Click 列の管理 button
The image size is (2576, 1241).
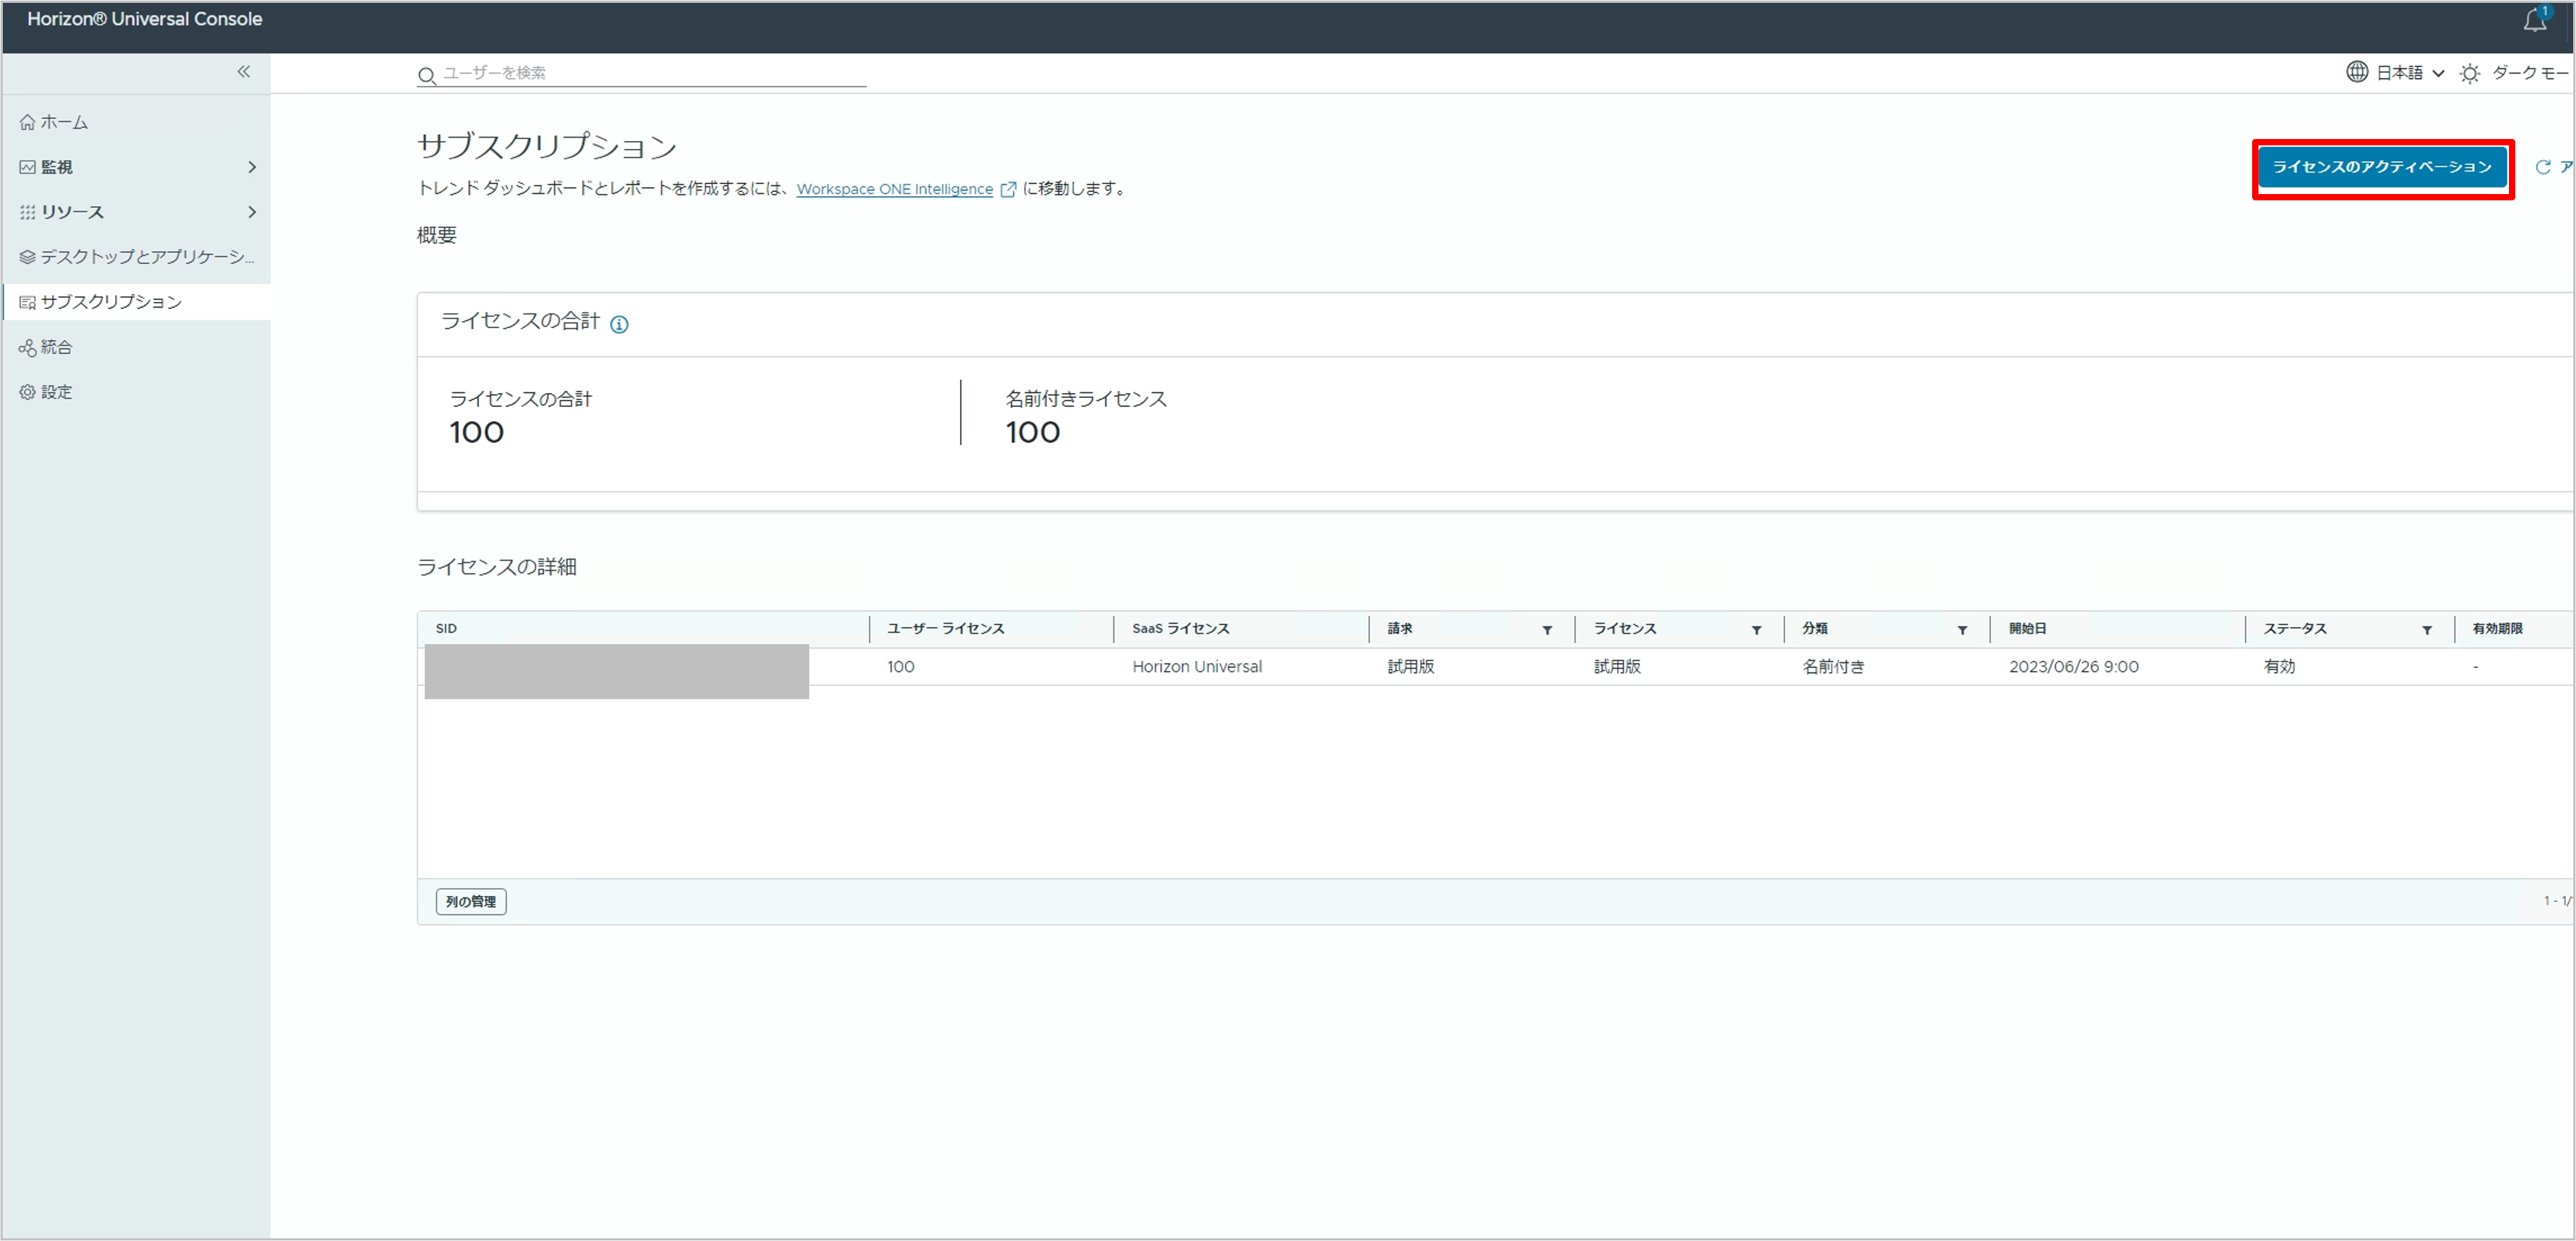click(x=471, y=902)
